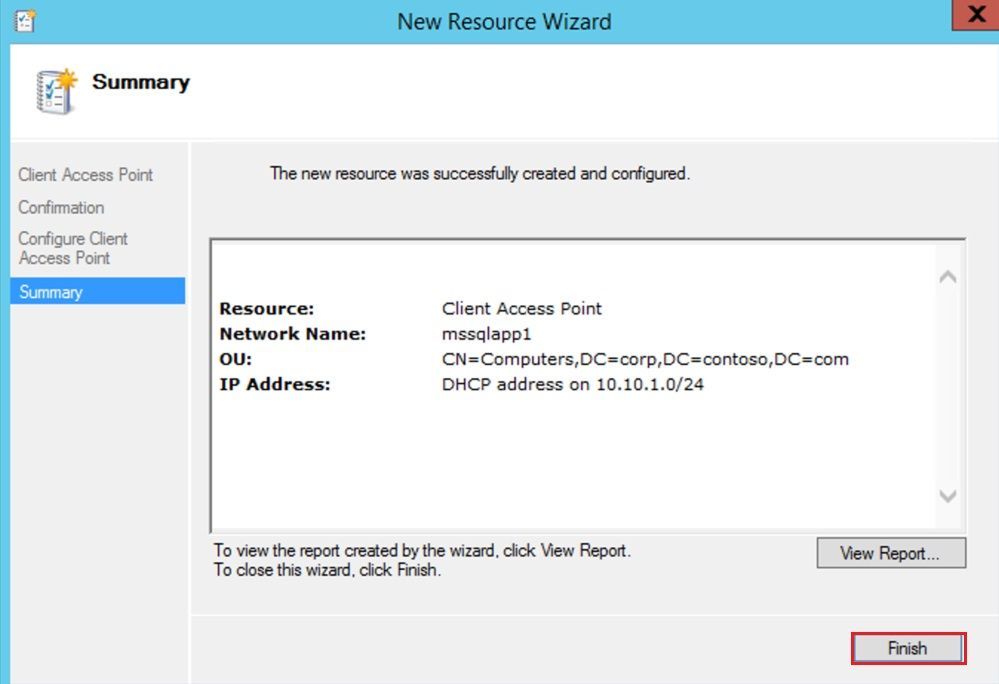The width and height of the screenshot is (999, 684).
Task: Select the highlighted Summary step
Action: 97,292
